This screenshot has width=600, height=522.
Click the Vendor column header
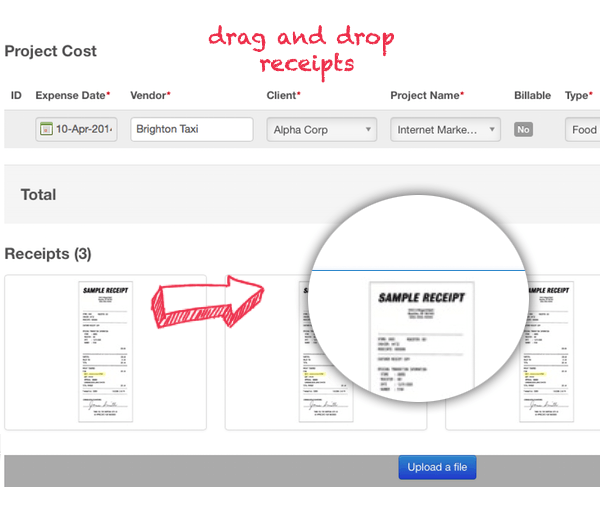(149, 95)
